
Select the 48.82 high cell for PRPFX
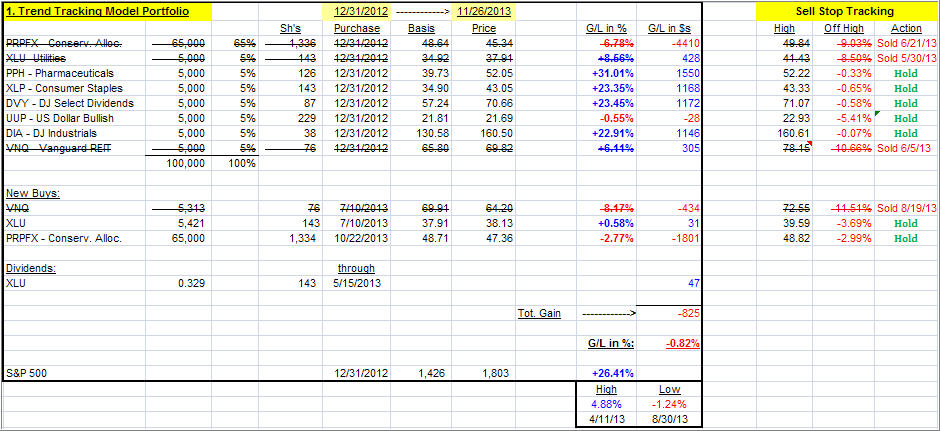click(785, 238)
